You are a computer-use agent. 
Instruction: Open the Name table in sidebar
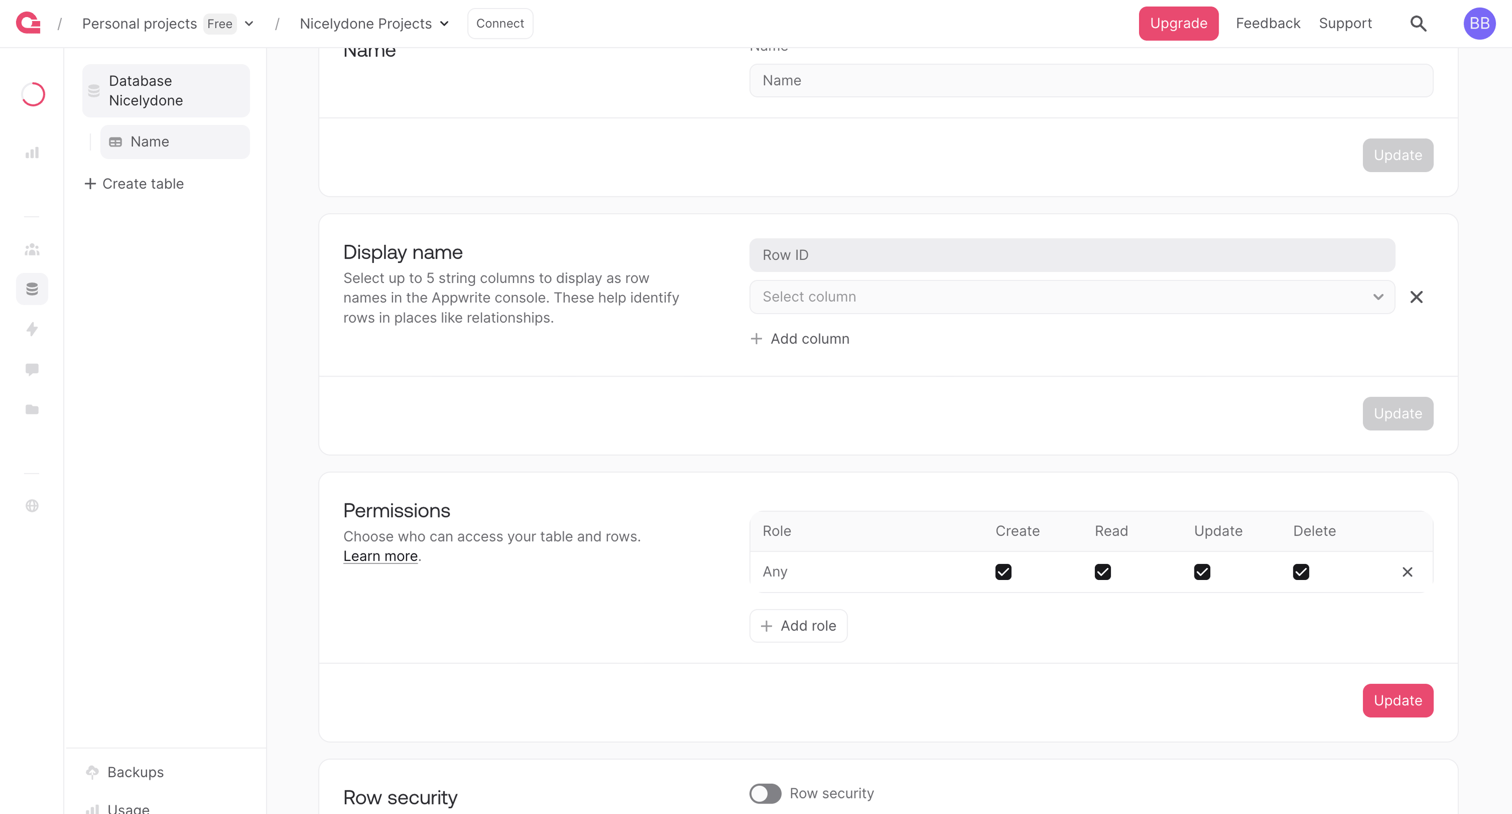175,142
